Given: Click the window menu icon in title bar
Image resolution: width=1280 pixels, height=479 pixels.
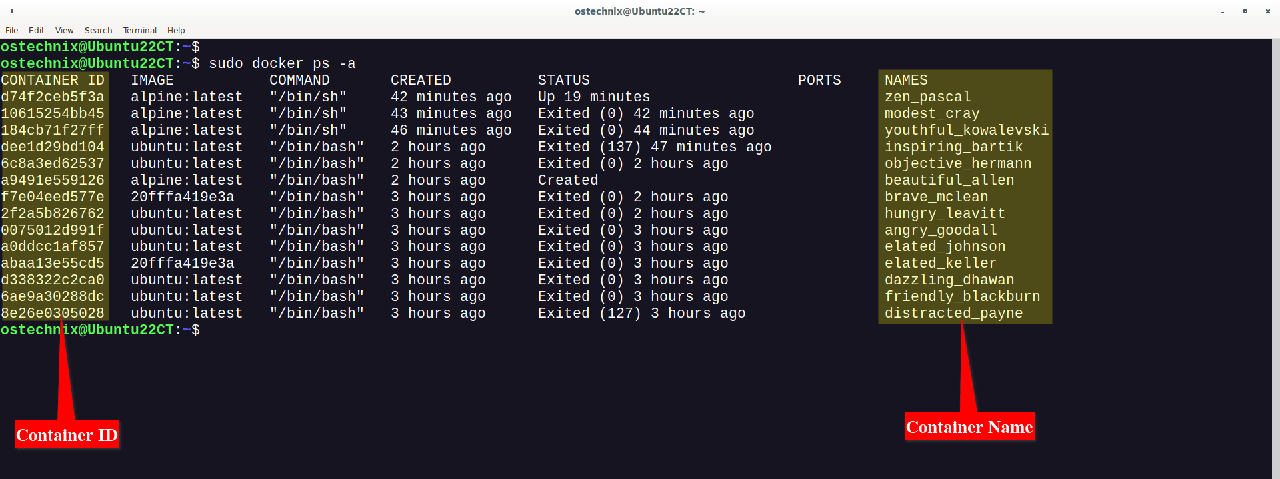Looking at the screenshot, I should tap(11, 11).
